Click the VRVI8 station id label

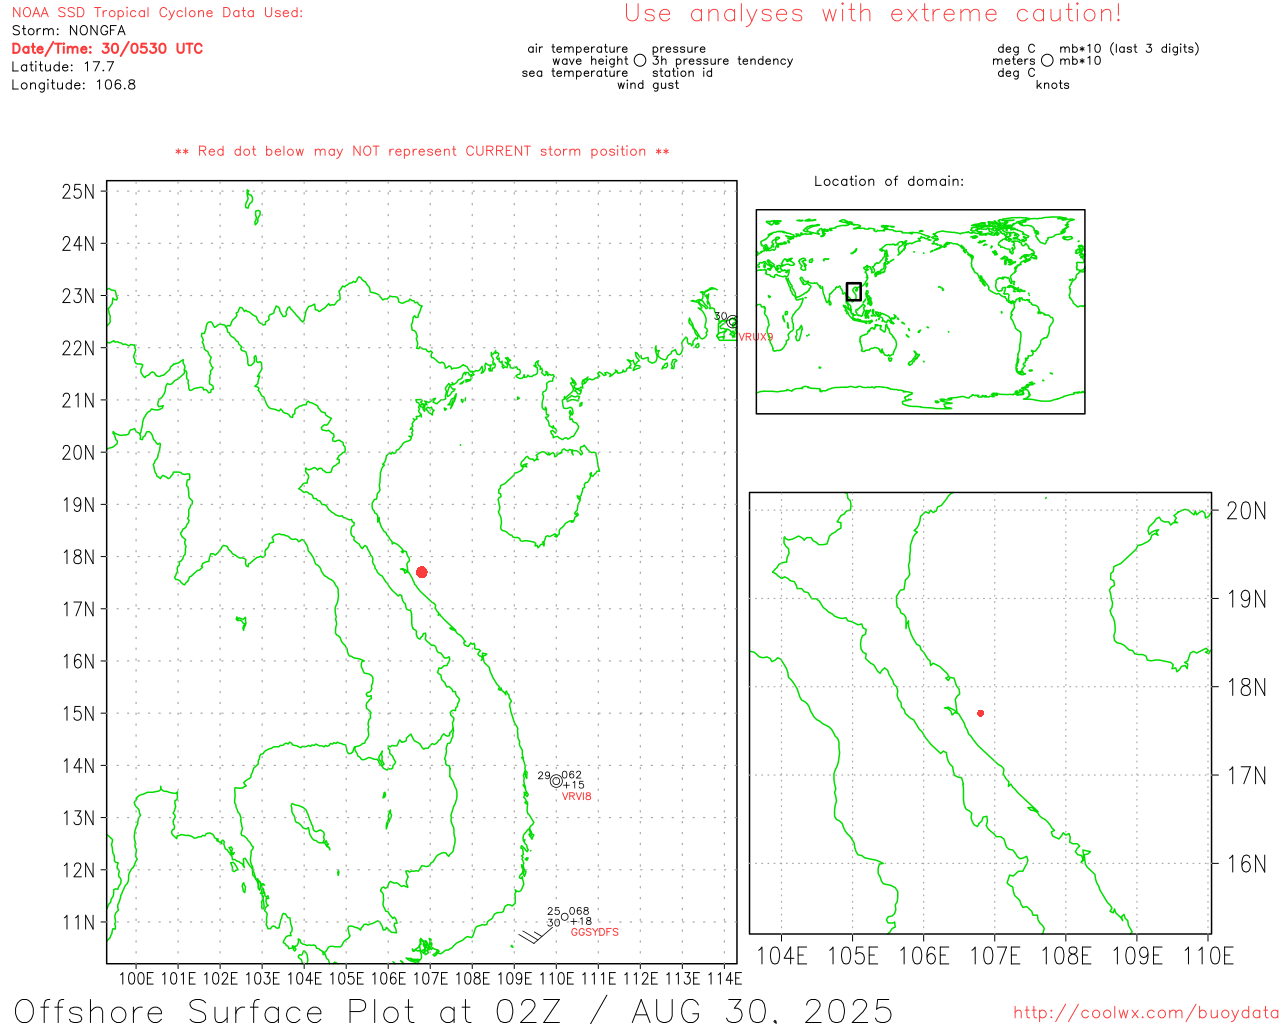coord(577,796)
